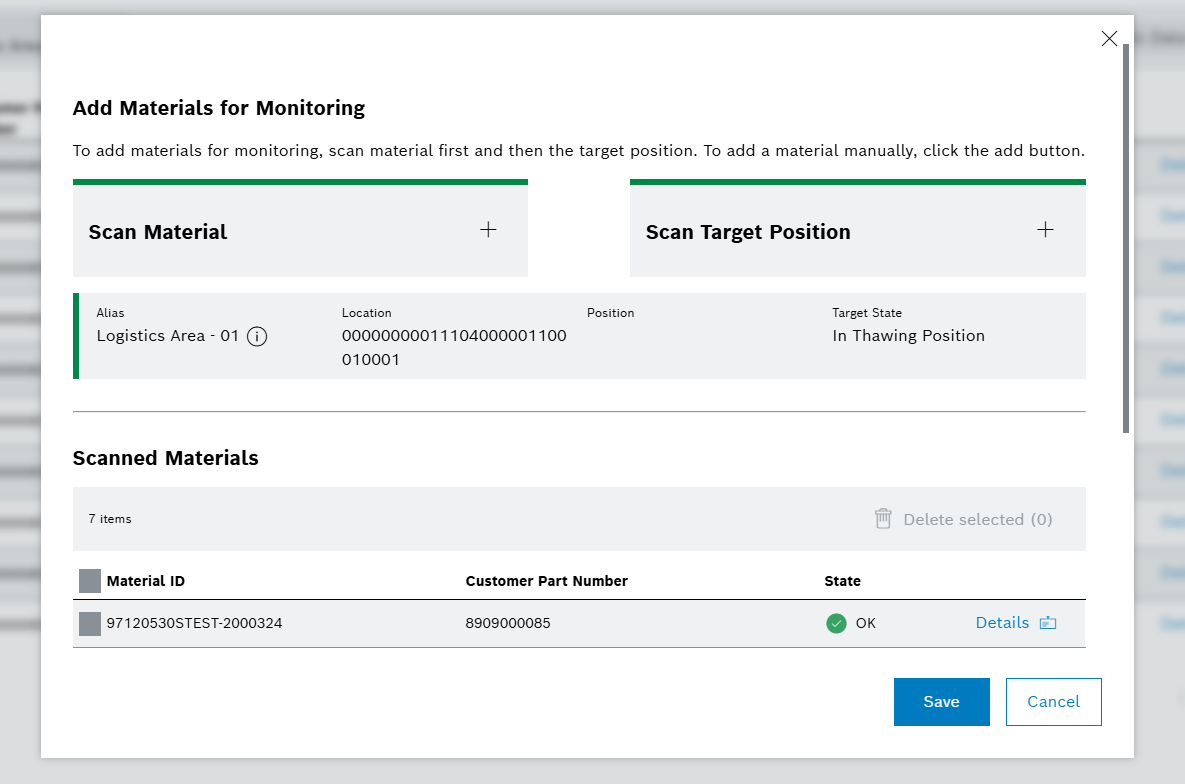The height and width of the screenshot is (784, 1185).
Task: Click the State column header
Action: [x=843, y=581]
